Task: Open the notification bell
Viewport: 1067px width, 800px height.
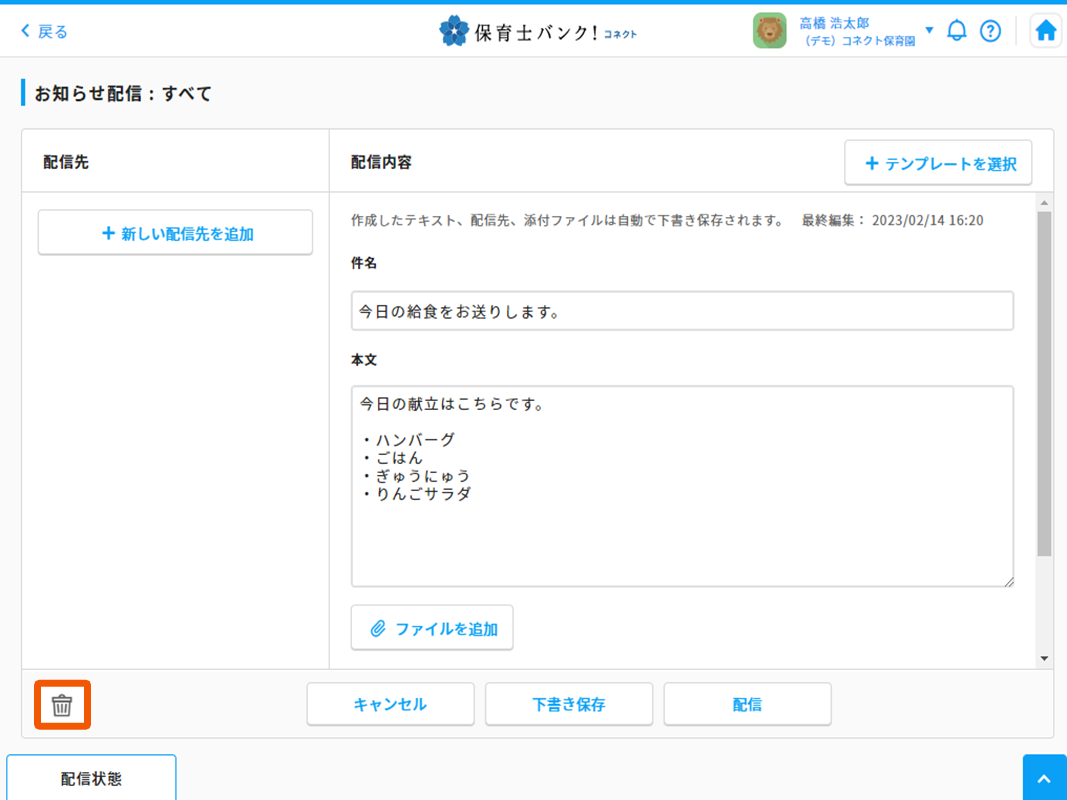Action: point(957,31)
